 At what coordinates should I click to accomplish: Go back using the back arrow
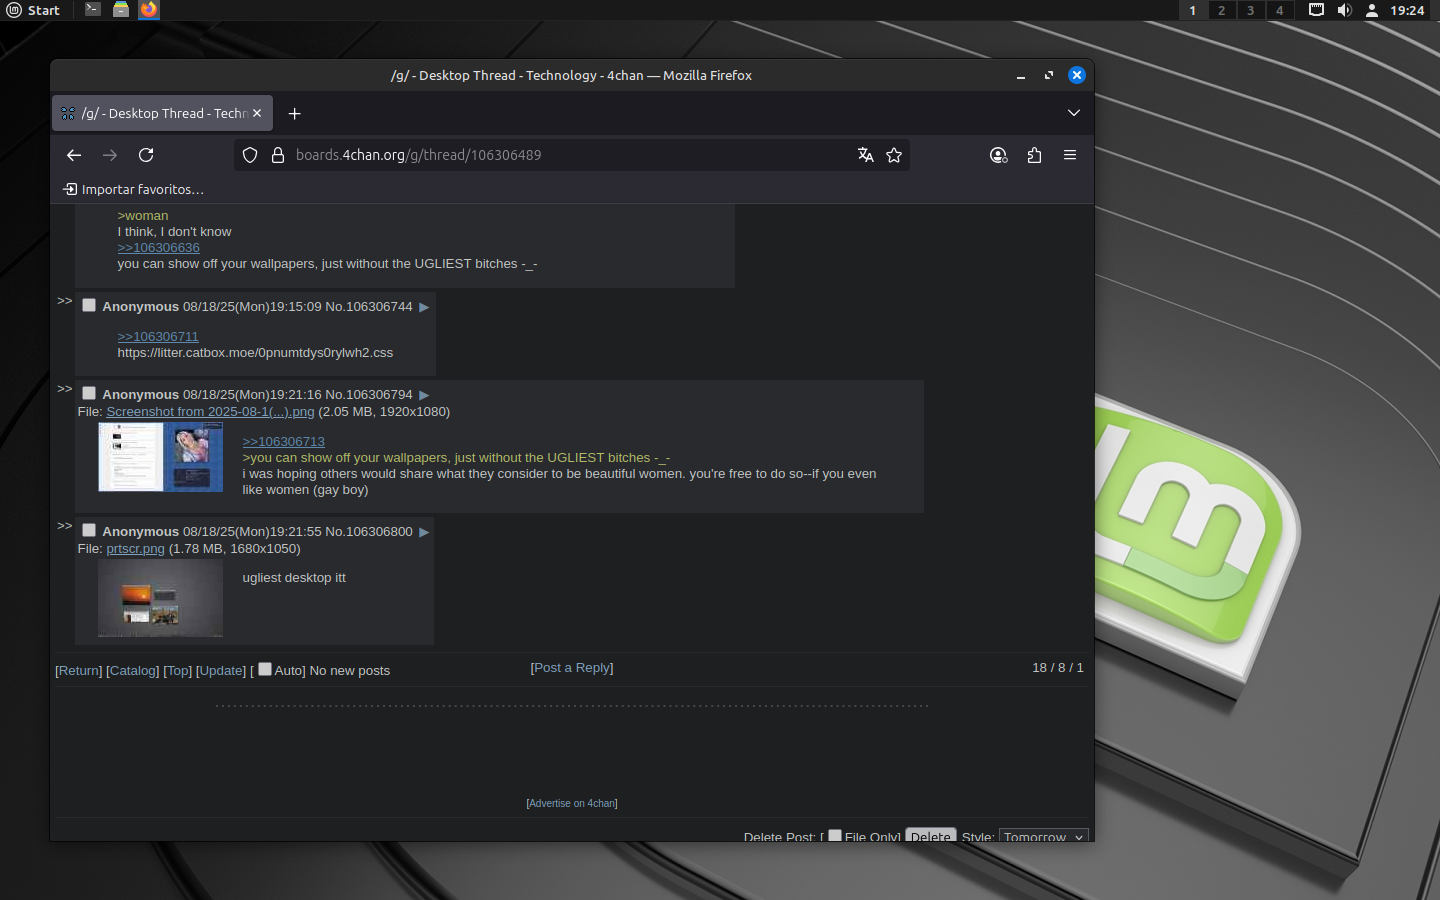[74, 155]
